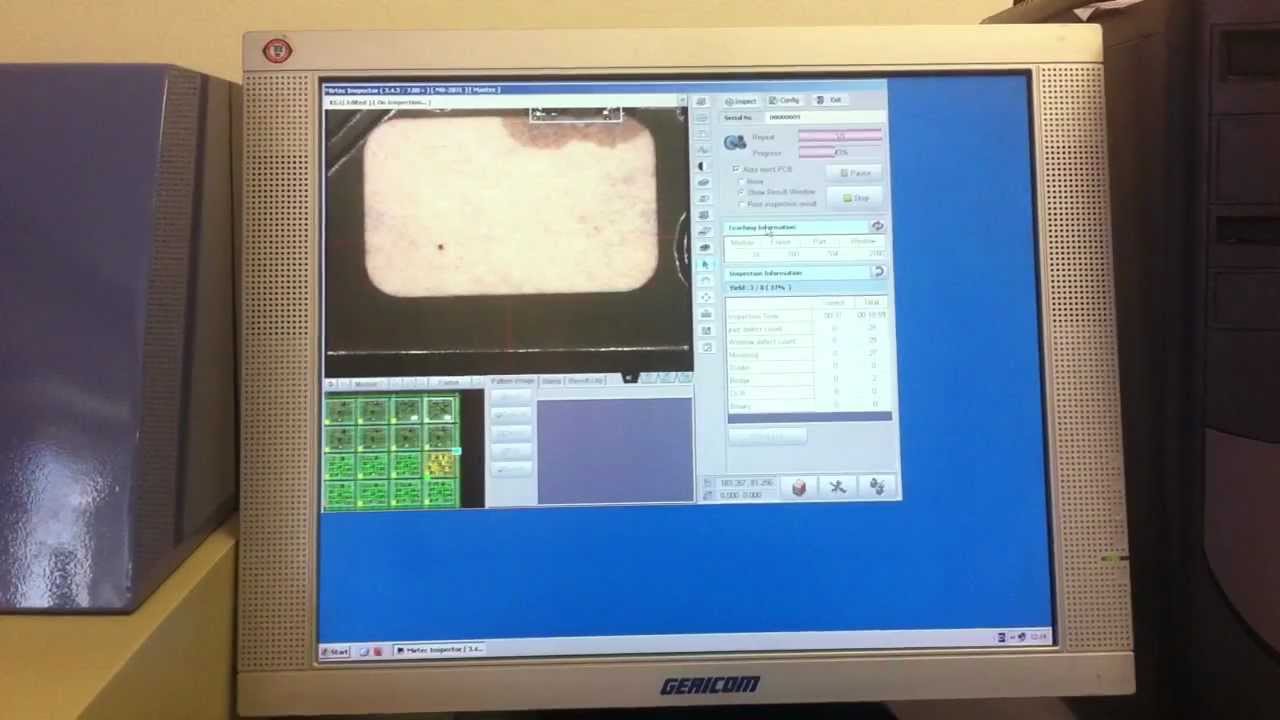Click the Inspection Information reset icon
The height and width of the screenshot is (720, 1280).
(878, 272)
